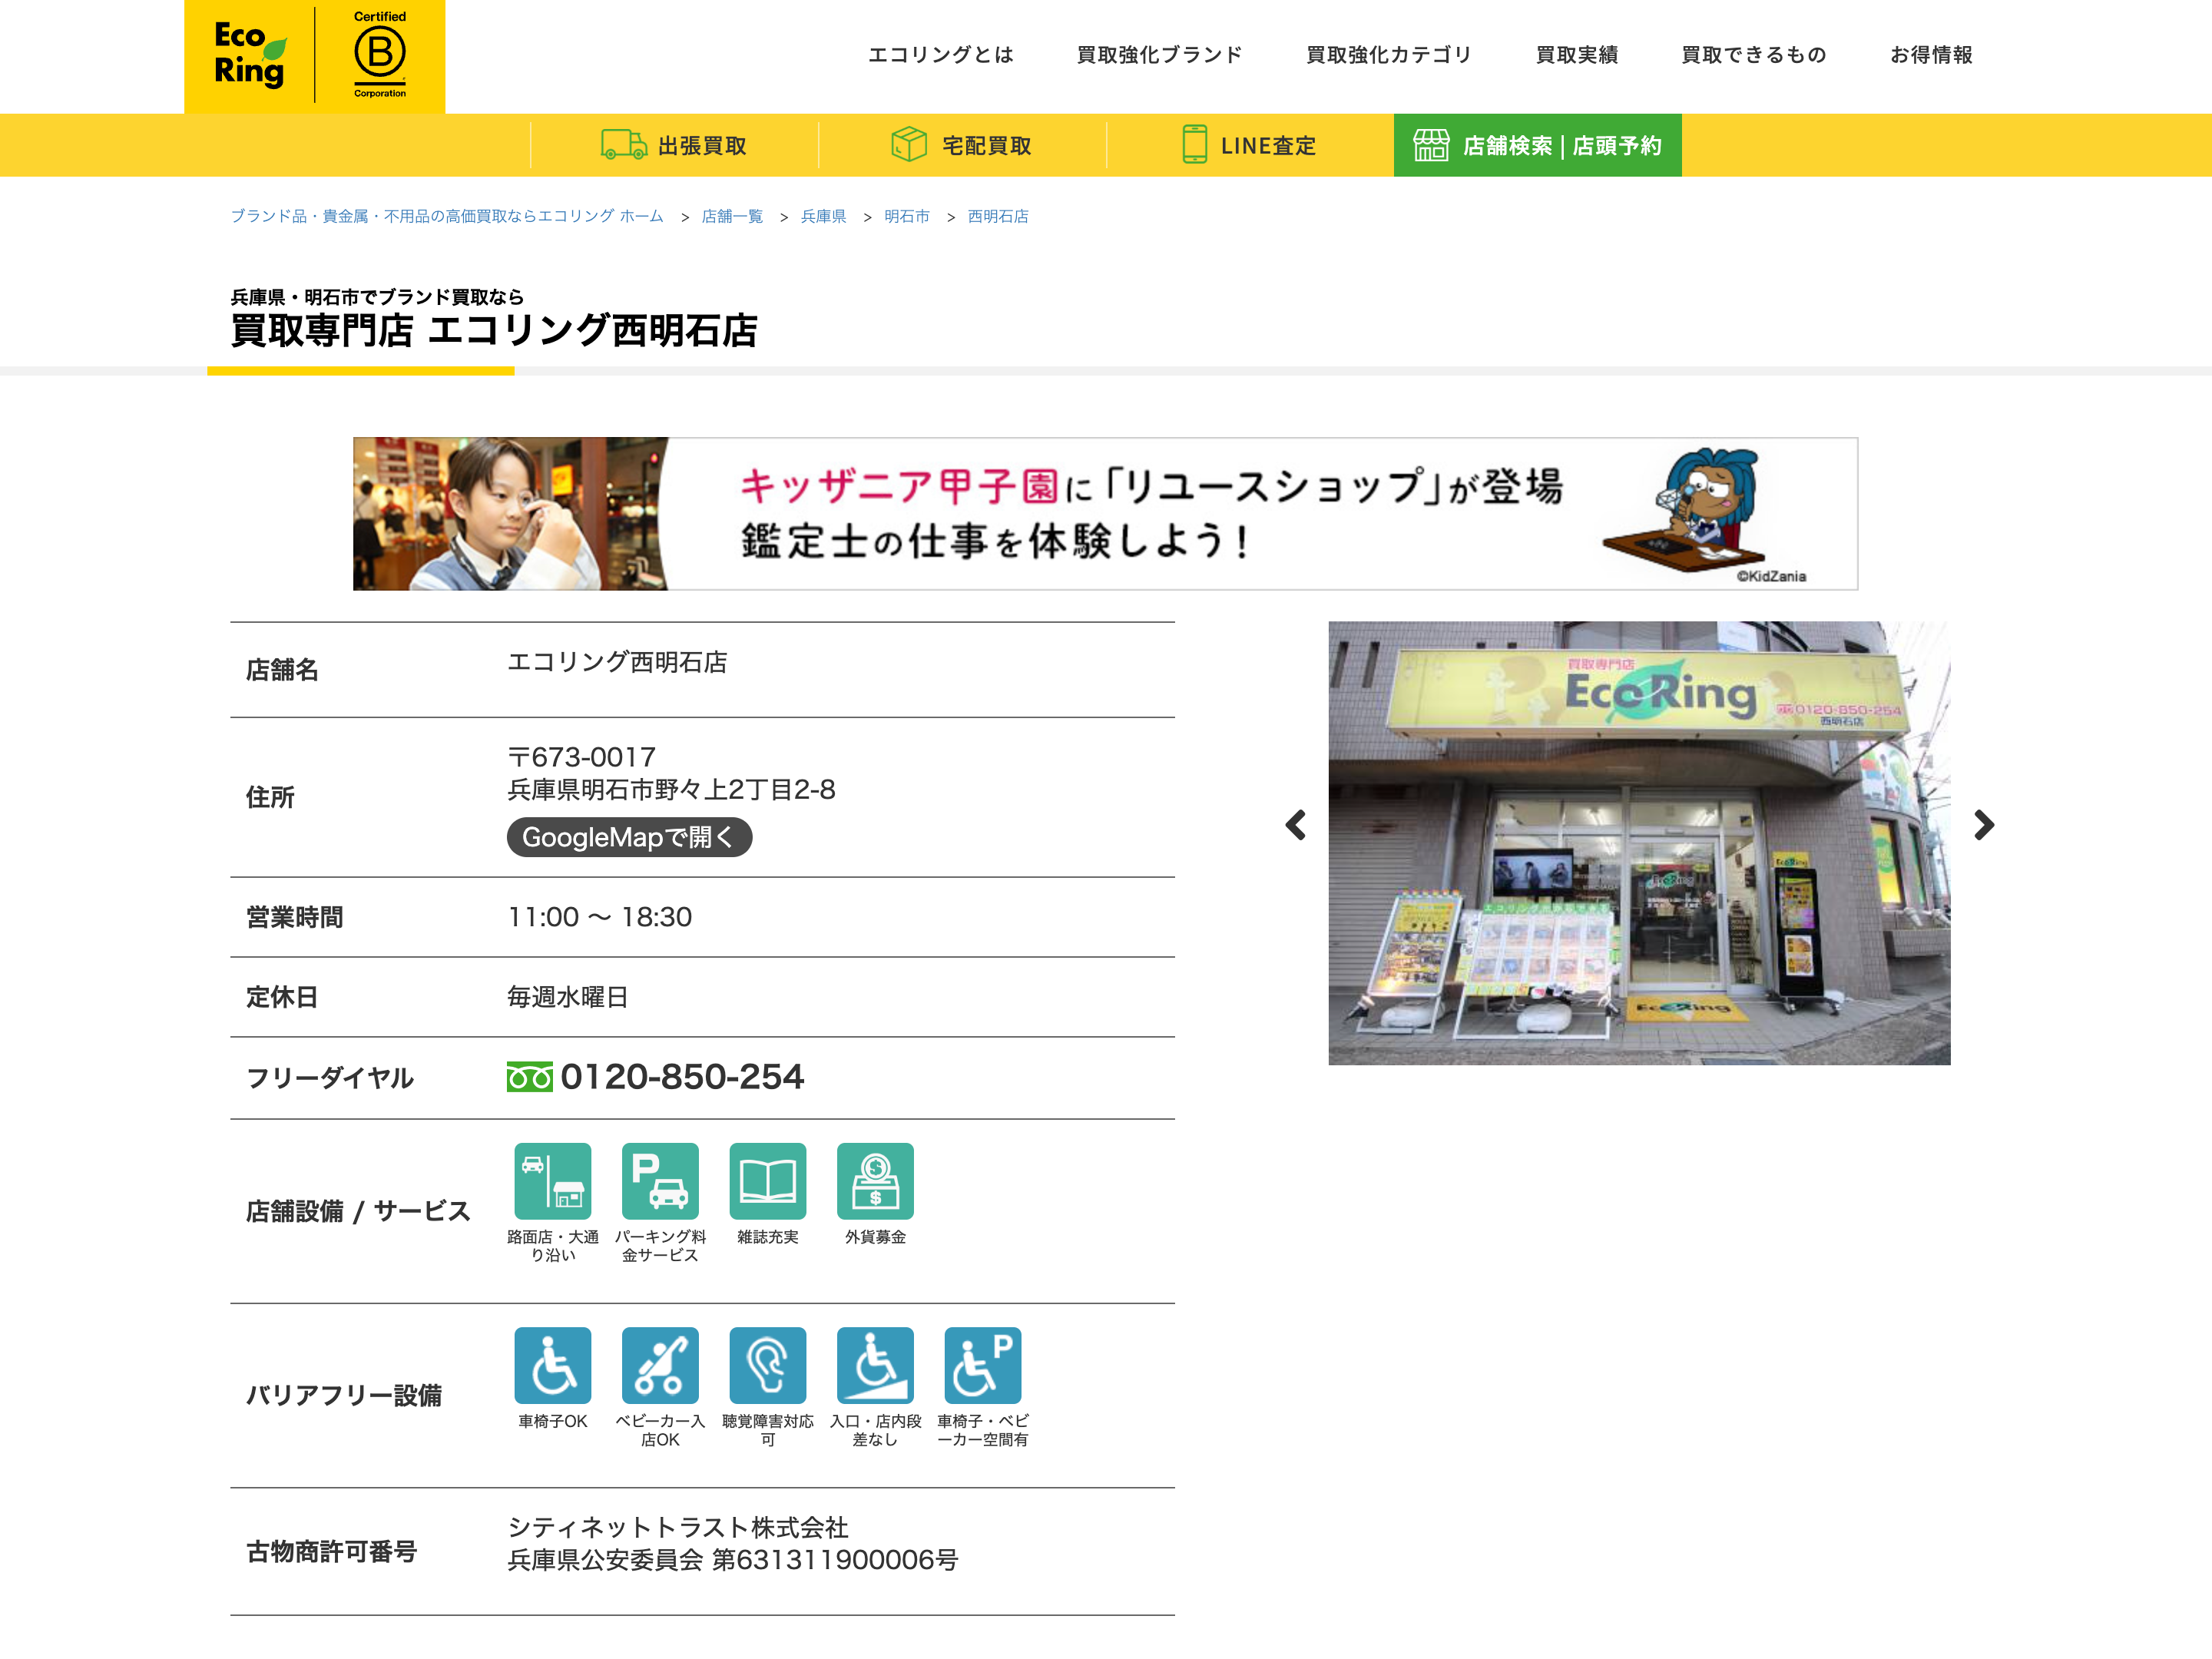This screenshot has height=1659, width=2212.
Task: Click the page heading 買取専門店 エコリング西明石店
Action: (494, 330)
